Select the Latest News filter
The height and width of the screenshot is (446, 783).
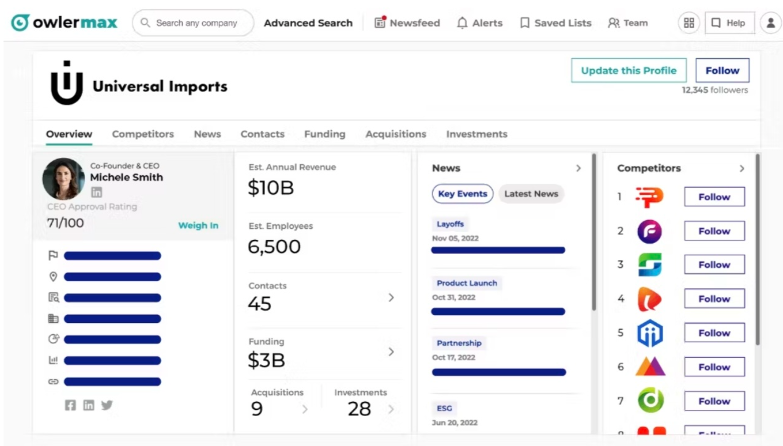coord(531,194)
